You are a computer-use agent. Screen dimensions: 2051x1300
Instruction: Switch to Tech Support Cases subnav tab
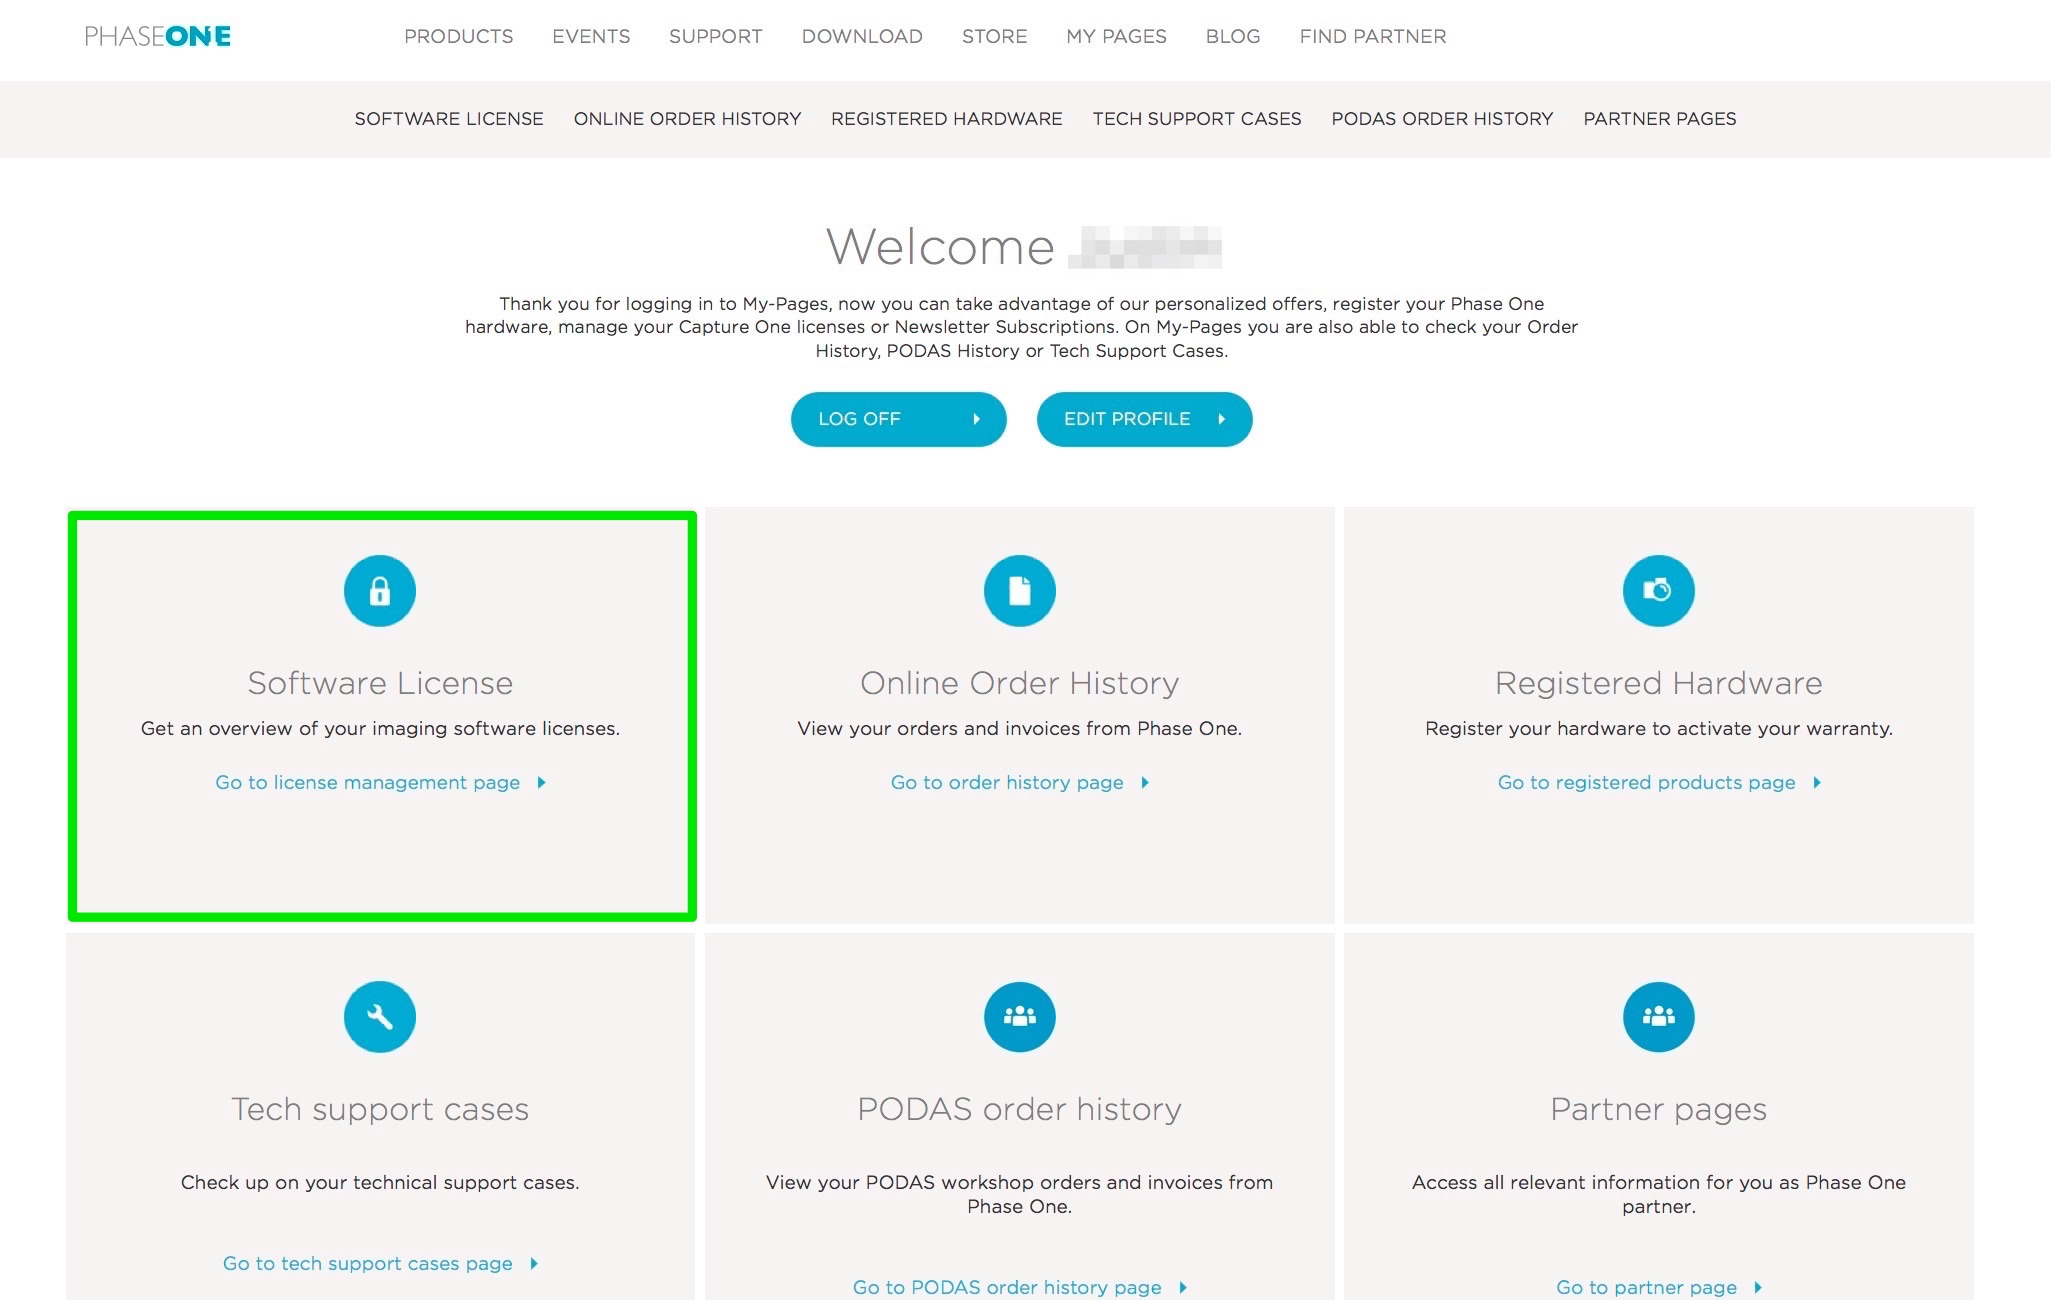[x=1197, y=119]
